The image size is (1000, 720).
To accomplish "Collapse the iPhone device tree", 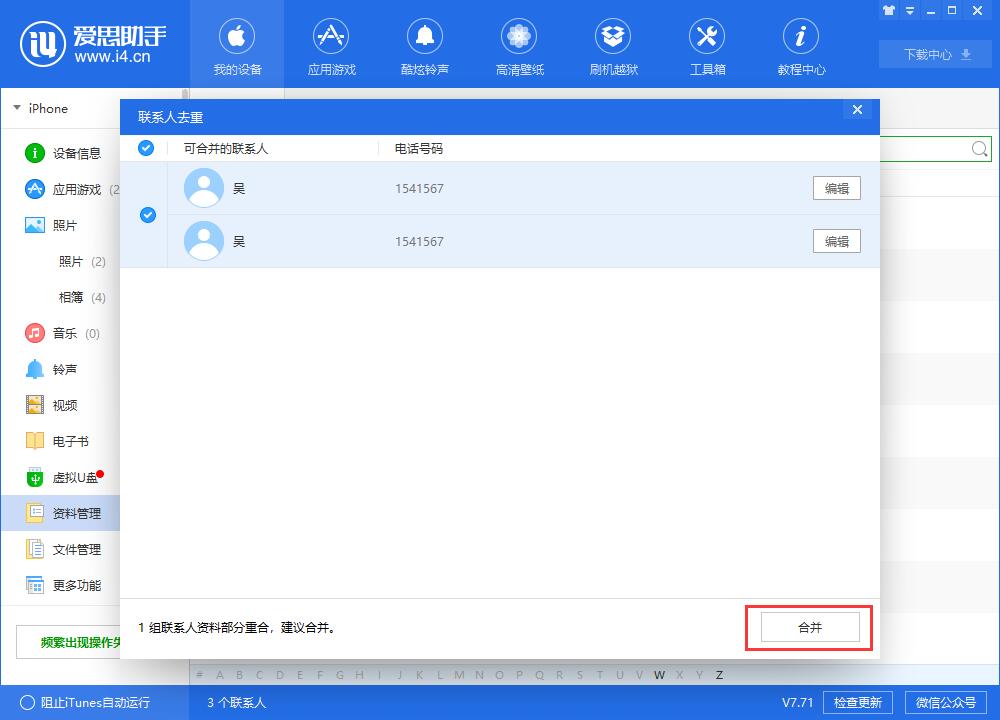I will tap(15, 108).
